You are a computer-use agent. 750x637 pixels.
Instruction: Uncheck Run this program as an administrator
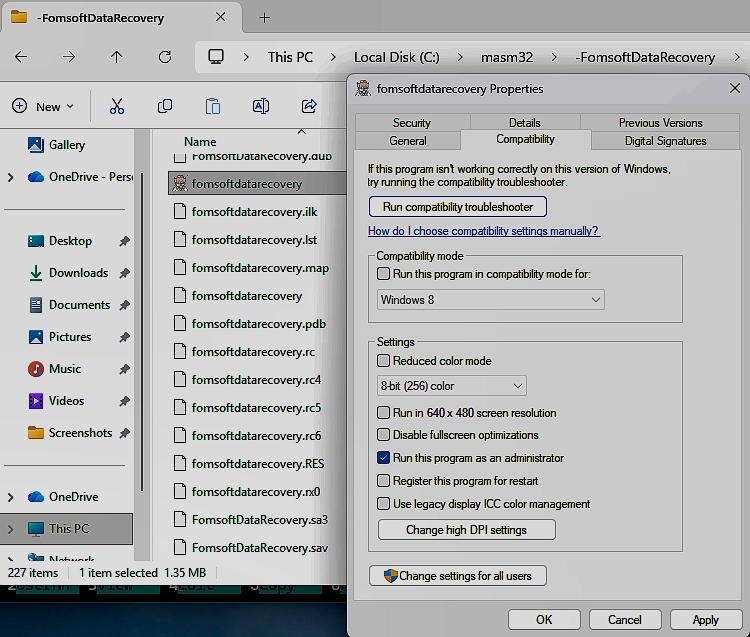pos(383,458)
